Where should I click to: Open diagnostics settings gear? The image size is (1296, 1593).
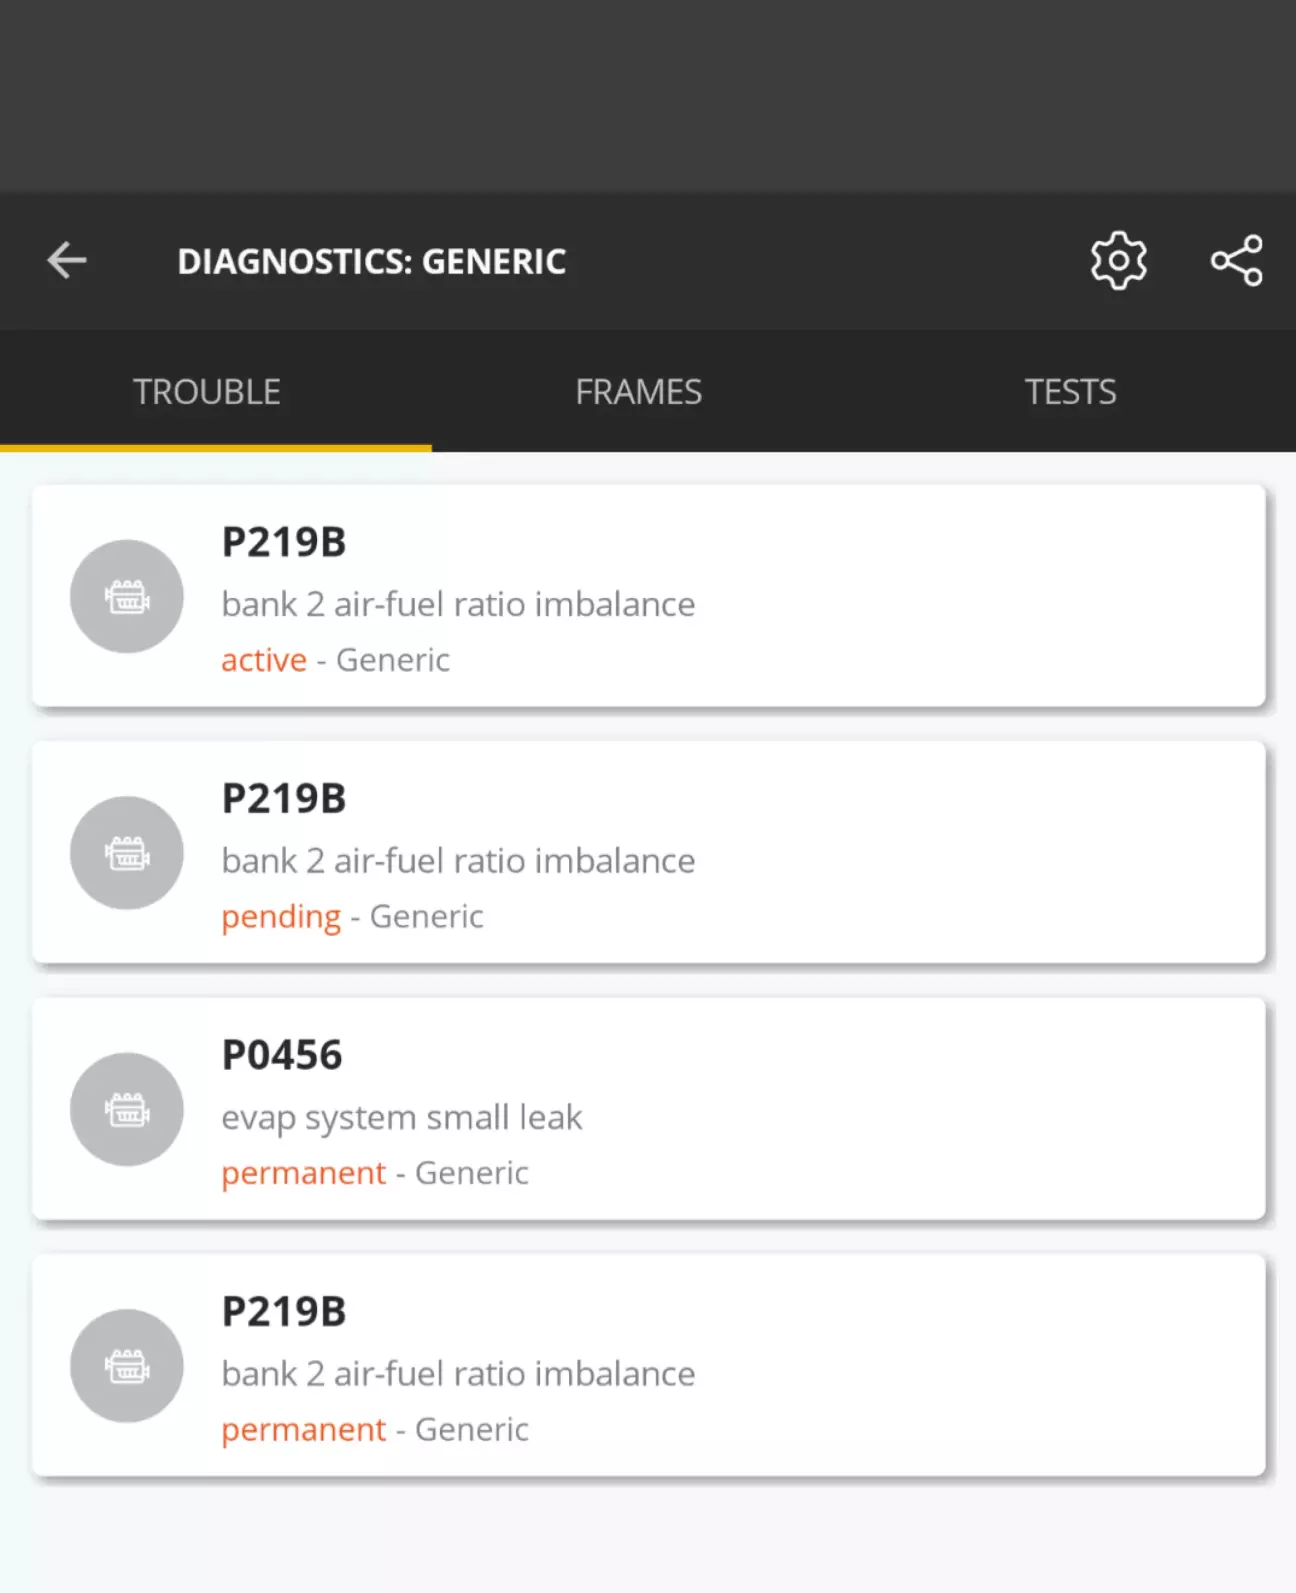click(x=1118, y=261)
